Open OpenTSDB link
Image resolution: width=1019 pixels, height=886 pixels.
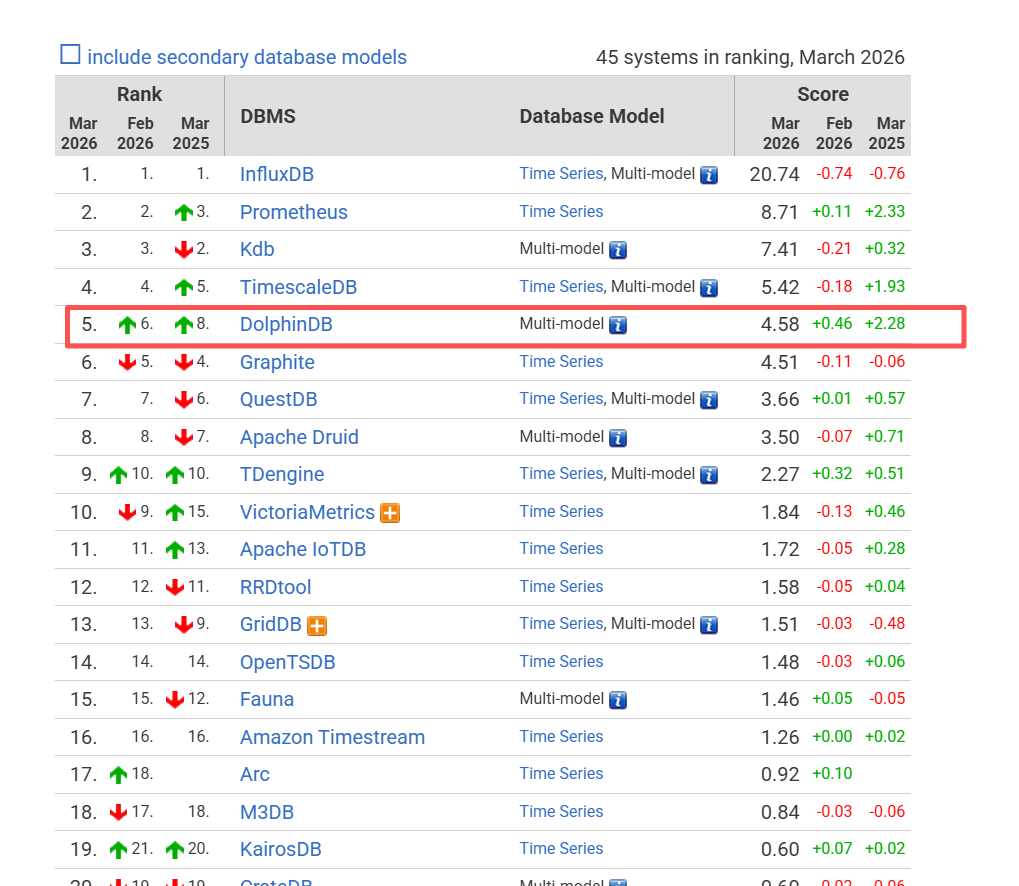(x=288, y=662)
